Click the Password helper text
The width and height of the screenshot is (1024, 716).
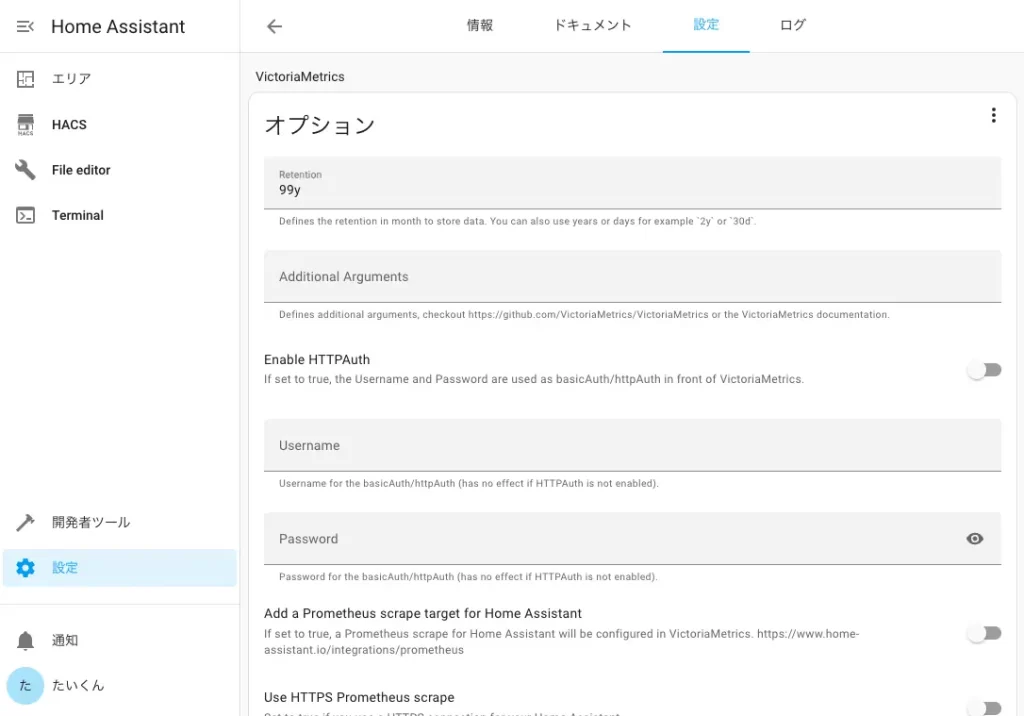tap(468, 577)
